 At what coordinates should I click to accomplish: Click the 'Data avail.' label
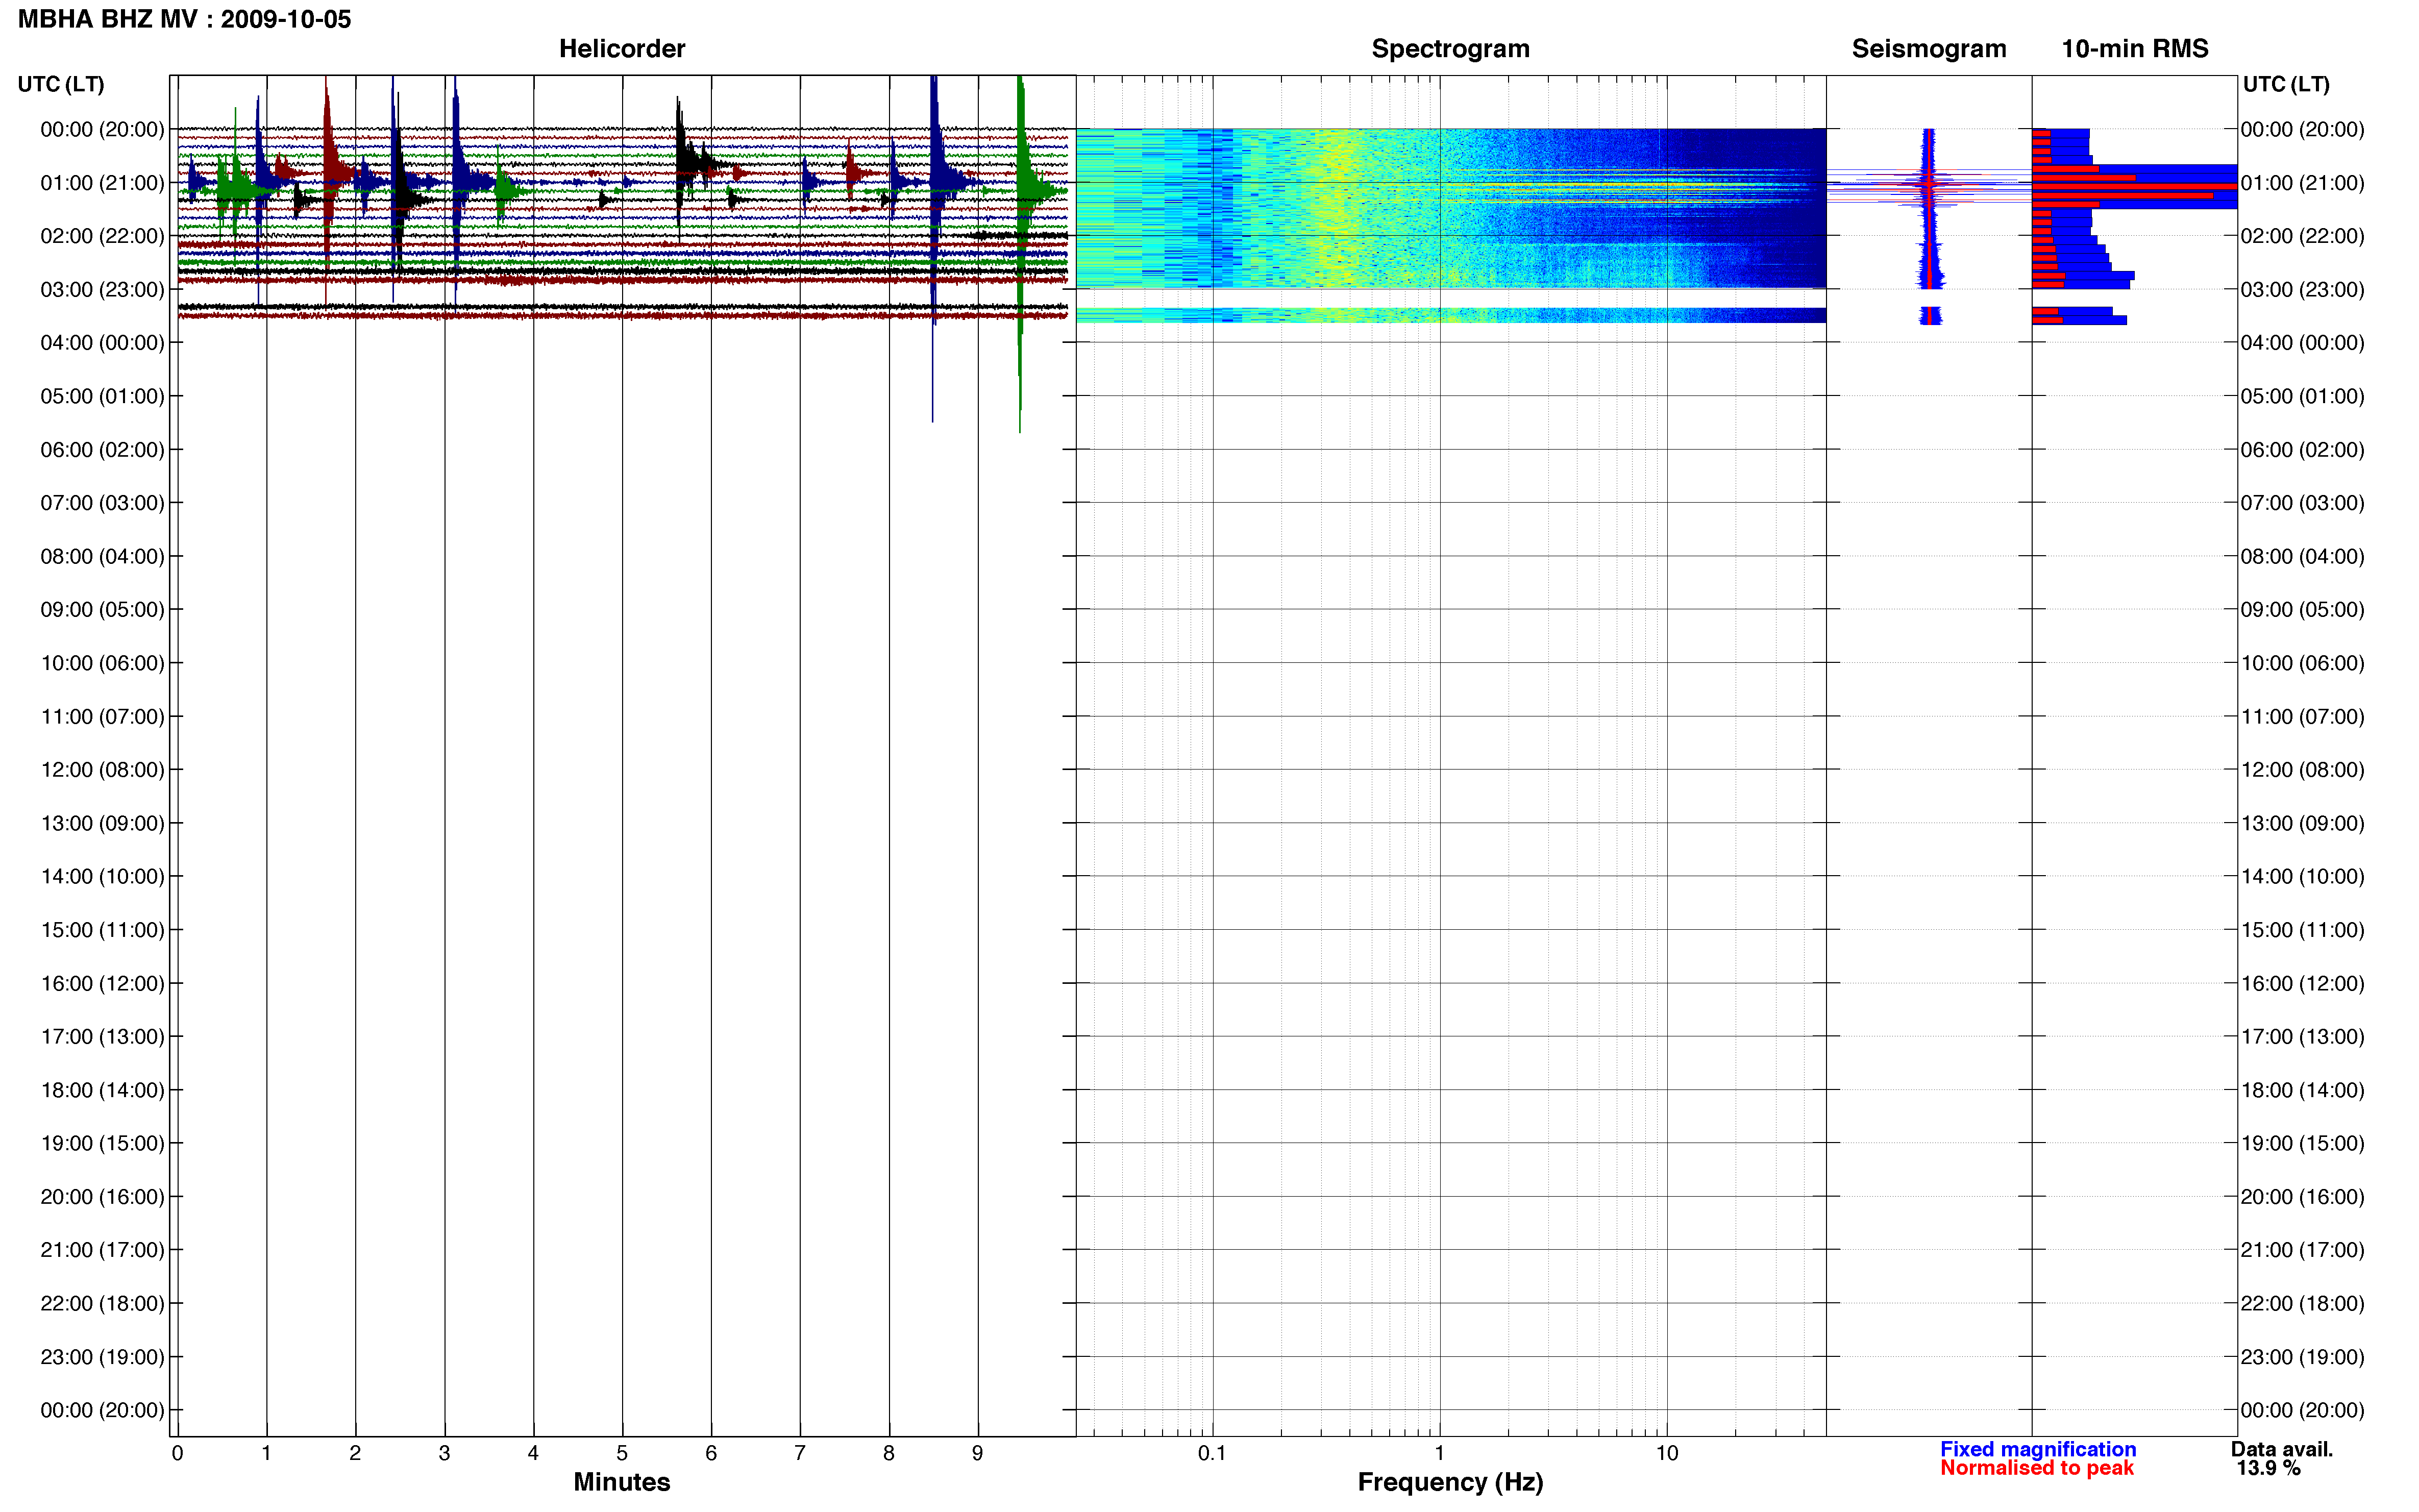pos(2282,1449)
